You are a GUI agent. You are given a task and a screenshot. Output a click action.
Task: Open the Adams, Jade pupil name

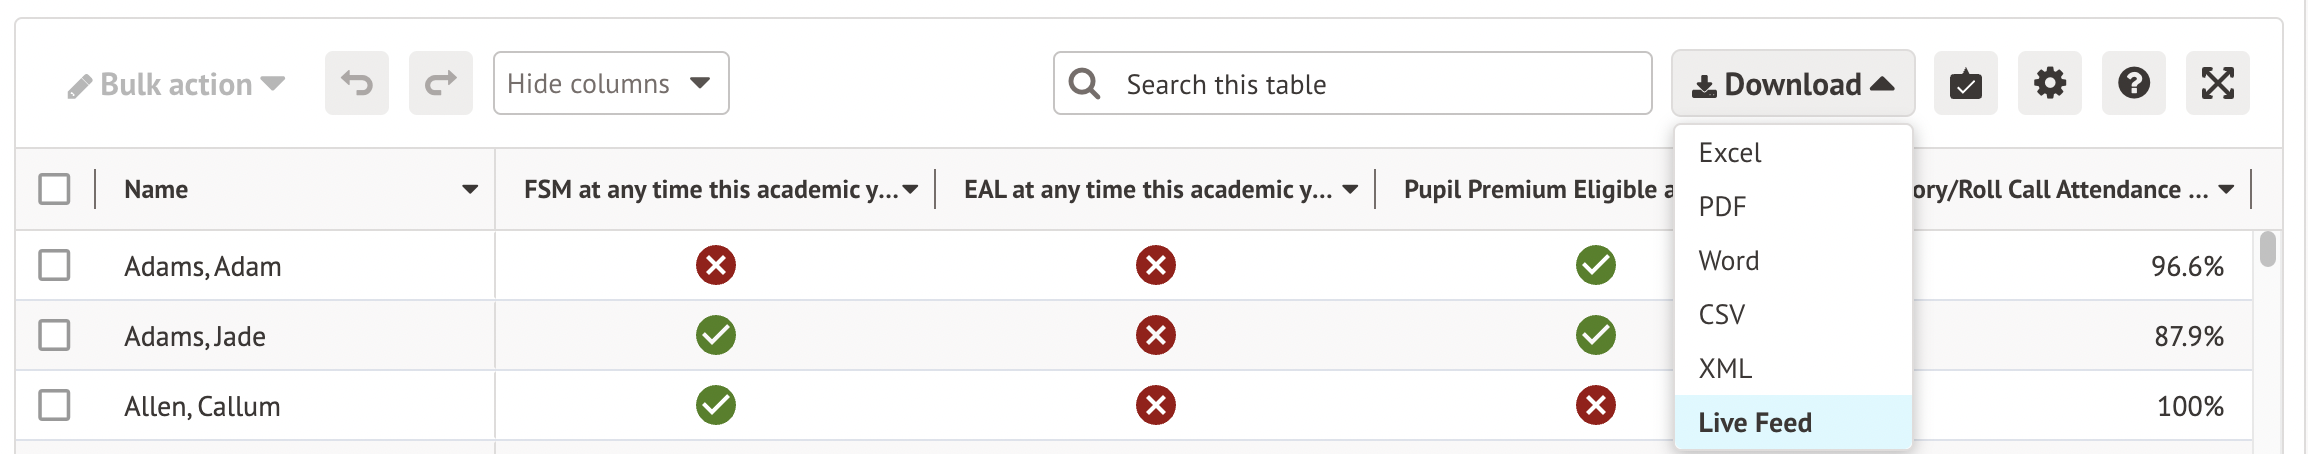tap(195, 336)
